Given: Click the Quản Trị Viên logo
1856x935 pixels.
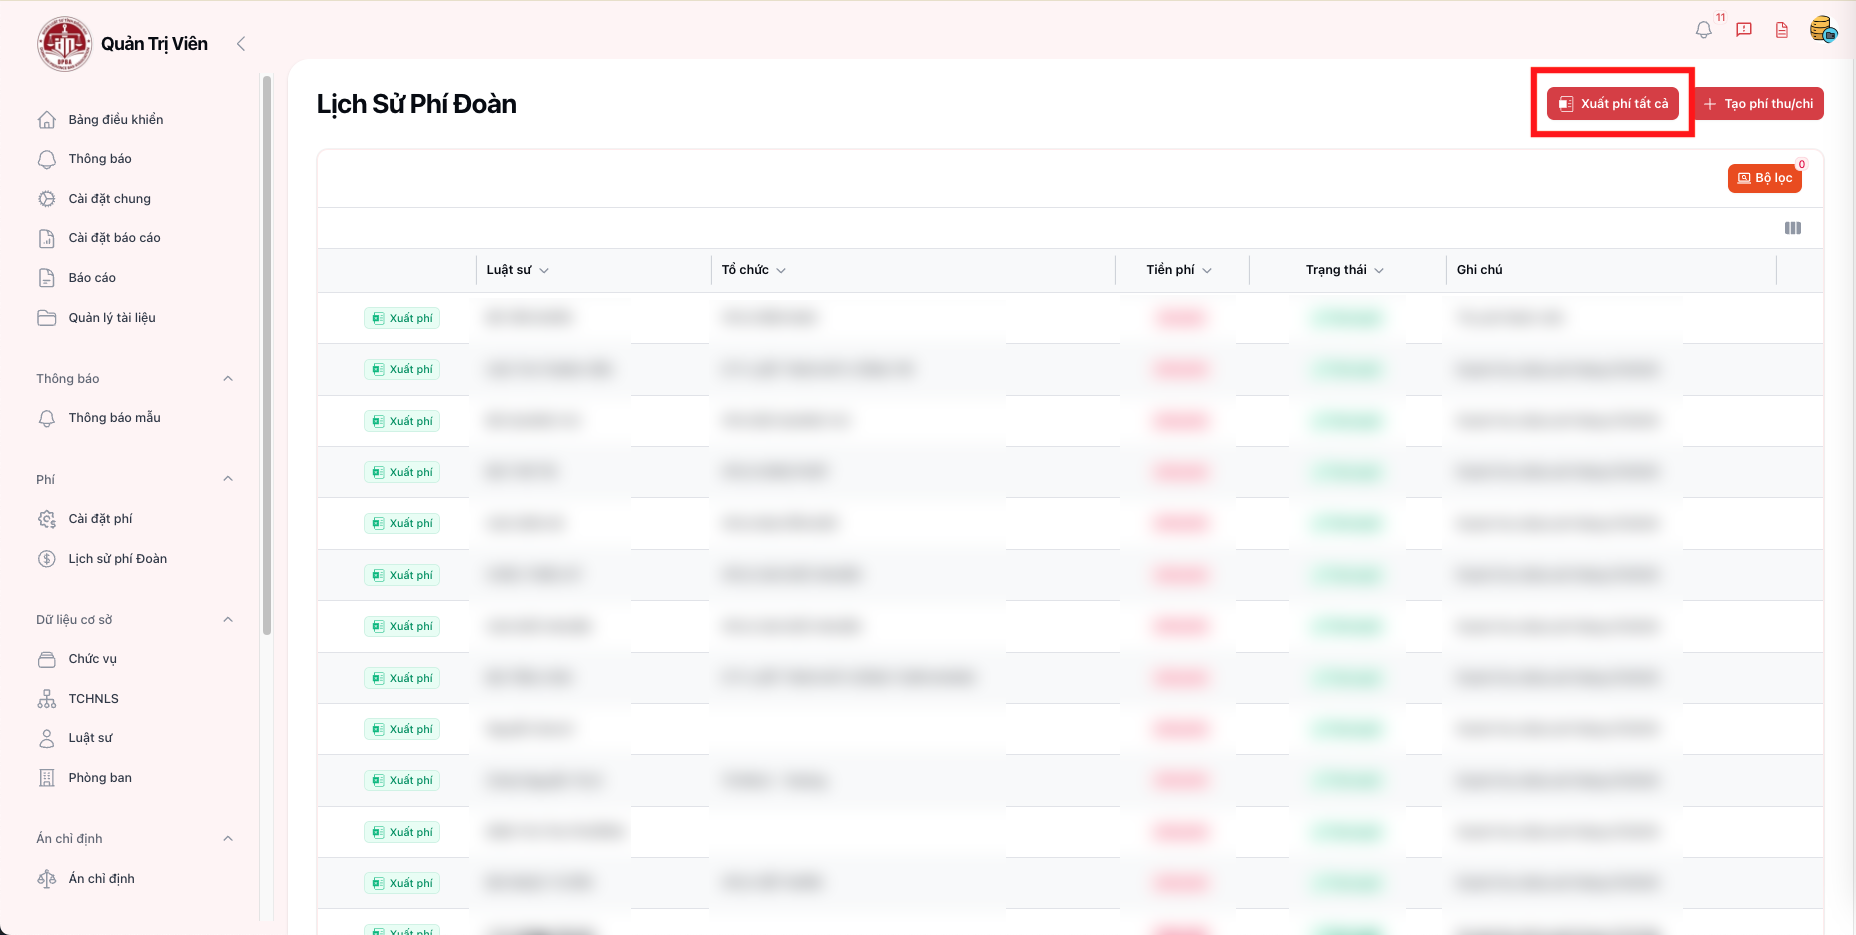Looking at the screenshot, I should click(x=65, y=44).
